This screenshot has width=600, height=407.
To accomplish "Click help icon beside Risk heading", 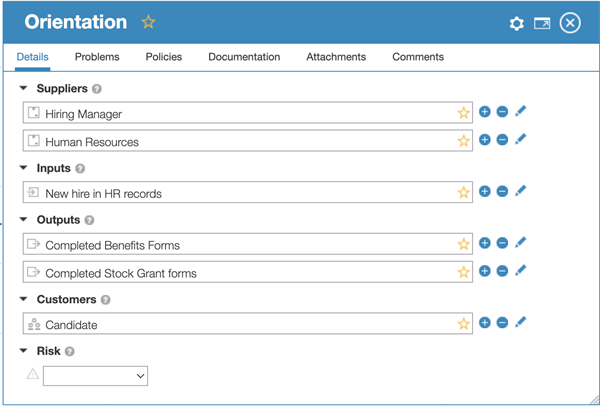I will (70, 351).
